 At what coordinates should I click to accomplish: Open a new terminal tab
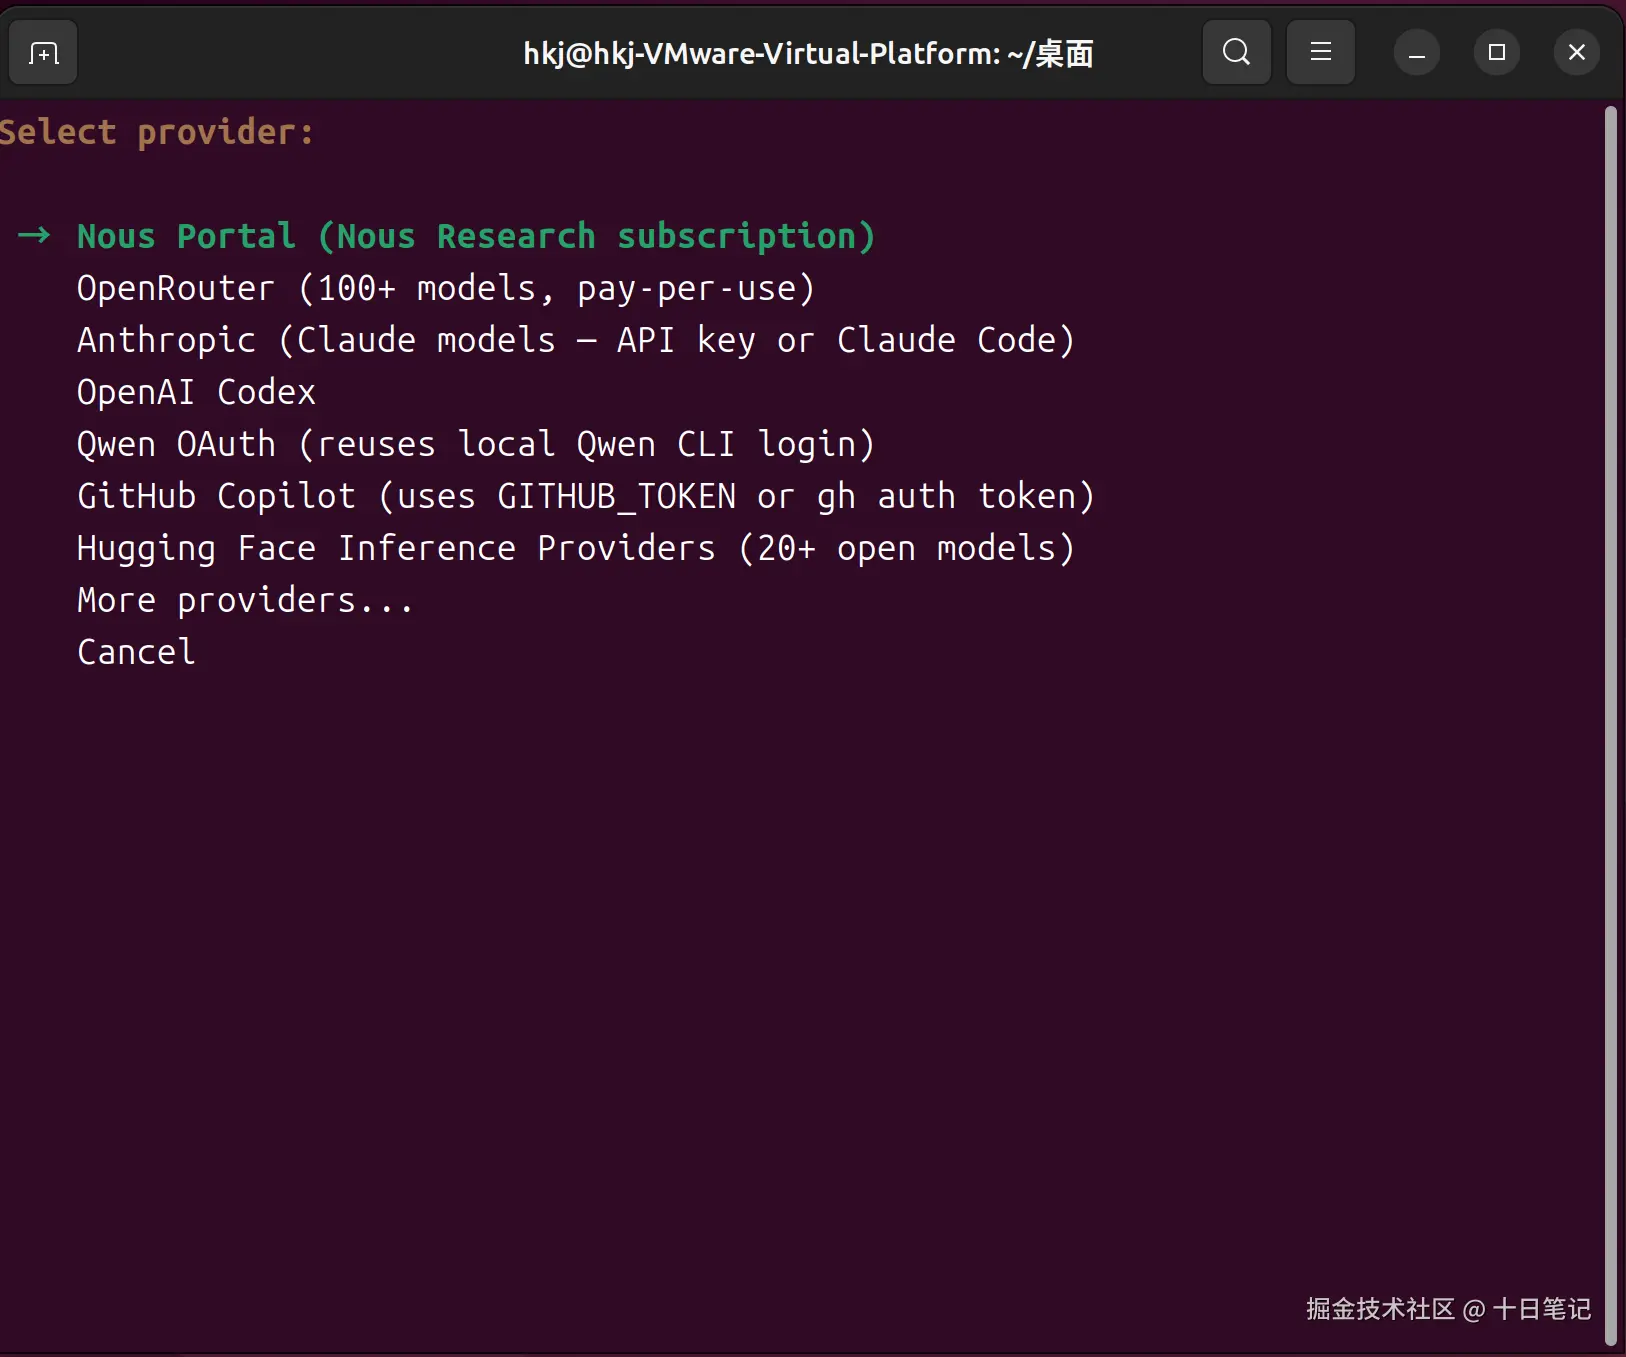[43, 53]
